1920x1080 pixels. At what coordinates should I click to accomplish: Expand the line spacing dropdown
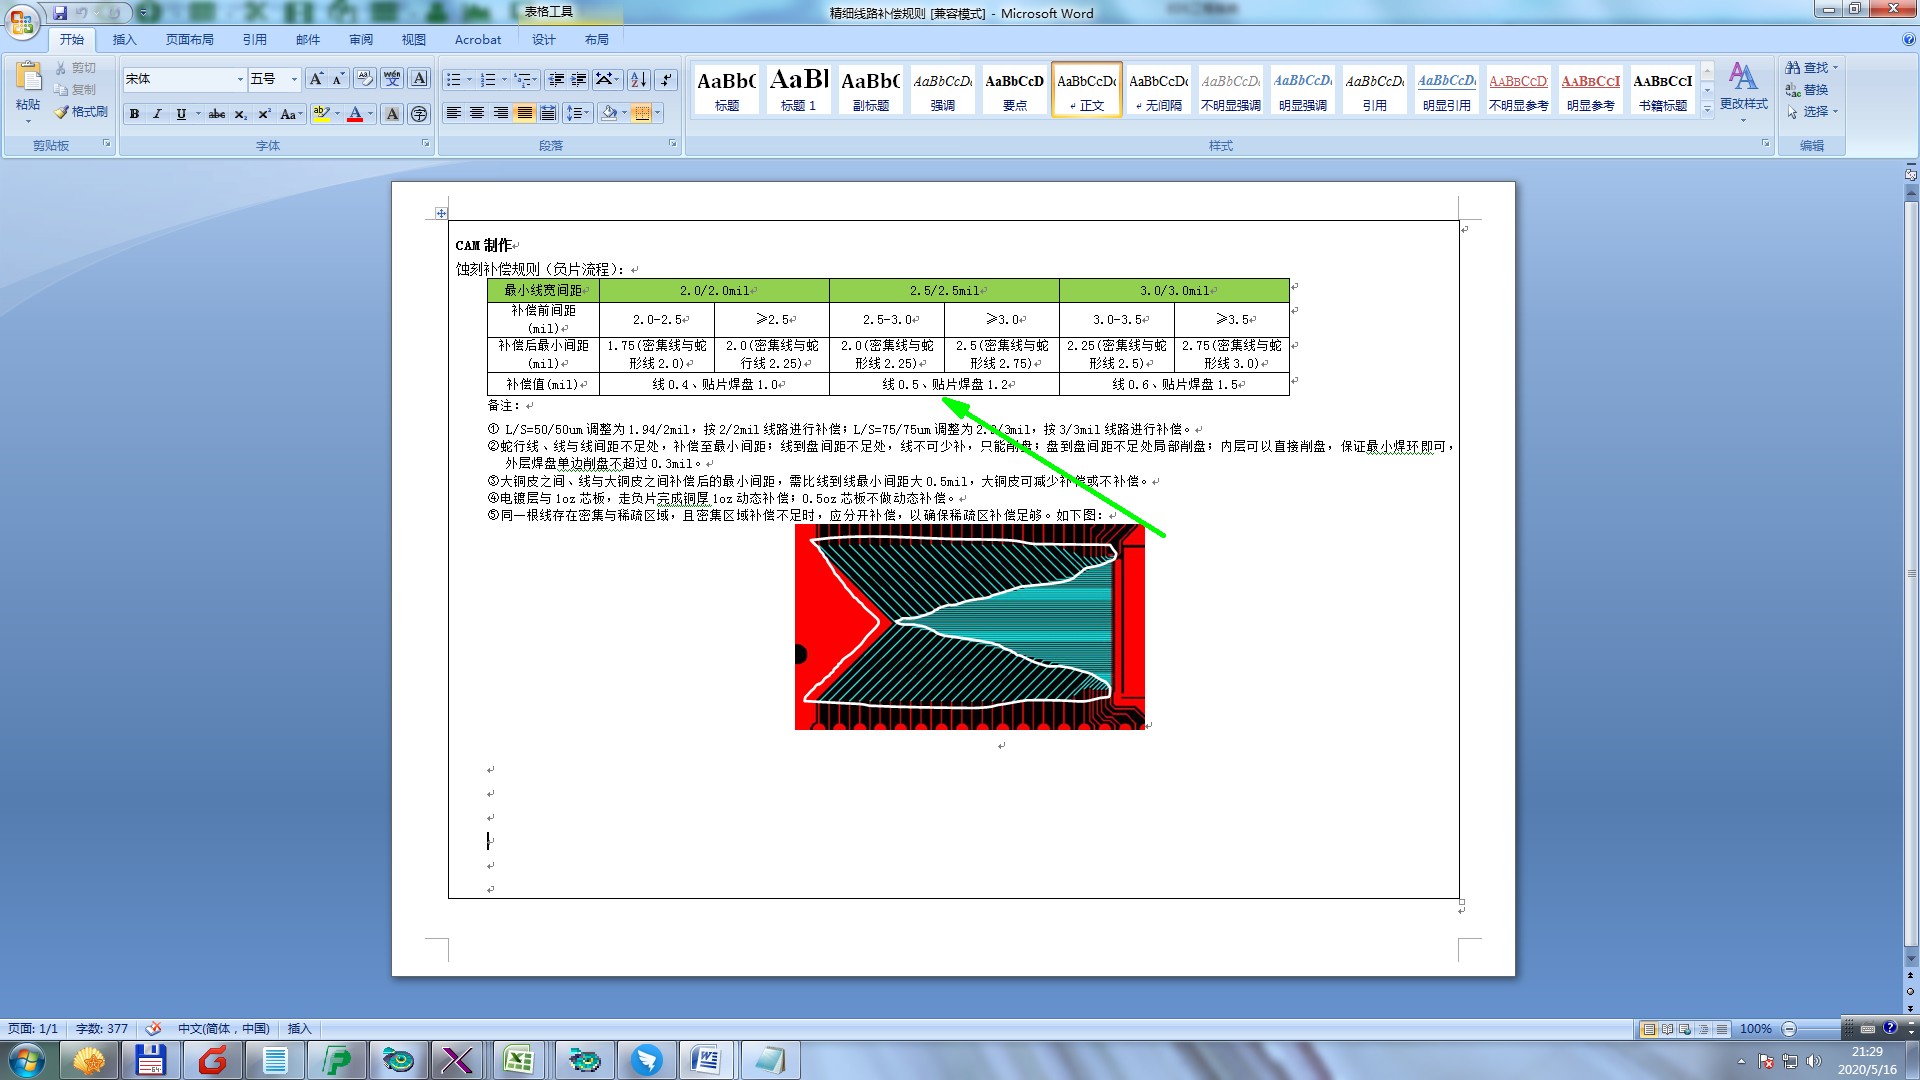586,113
